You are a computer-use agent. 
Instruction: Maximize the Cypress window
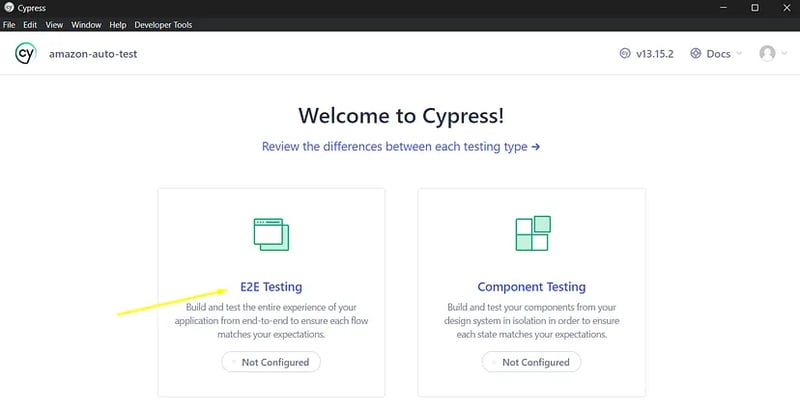[x=755, y=8]
